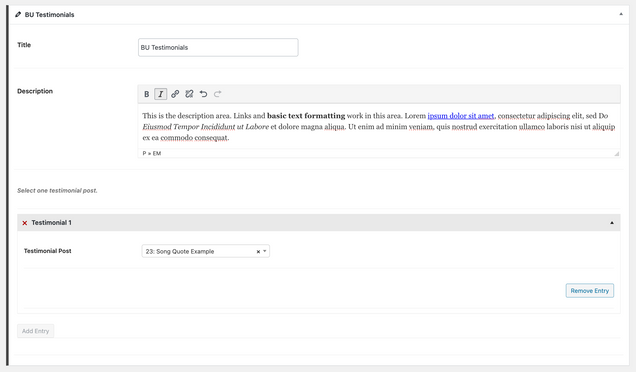Click the pencil icon beside BU Testimonials
This screenshot has width=636, height=372.
point(18,15)
